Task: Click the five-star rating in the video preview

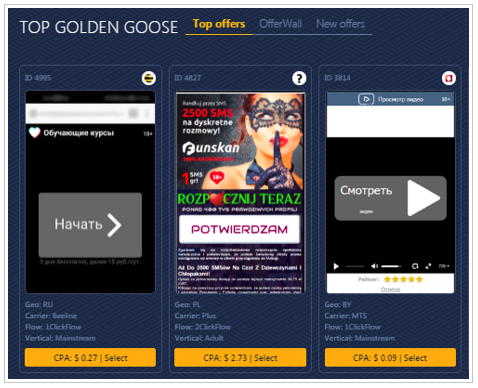Action: [x=403, y=279]
